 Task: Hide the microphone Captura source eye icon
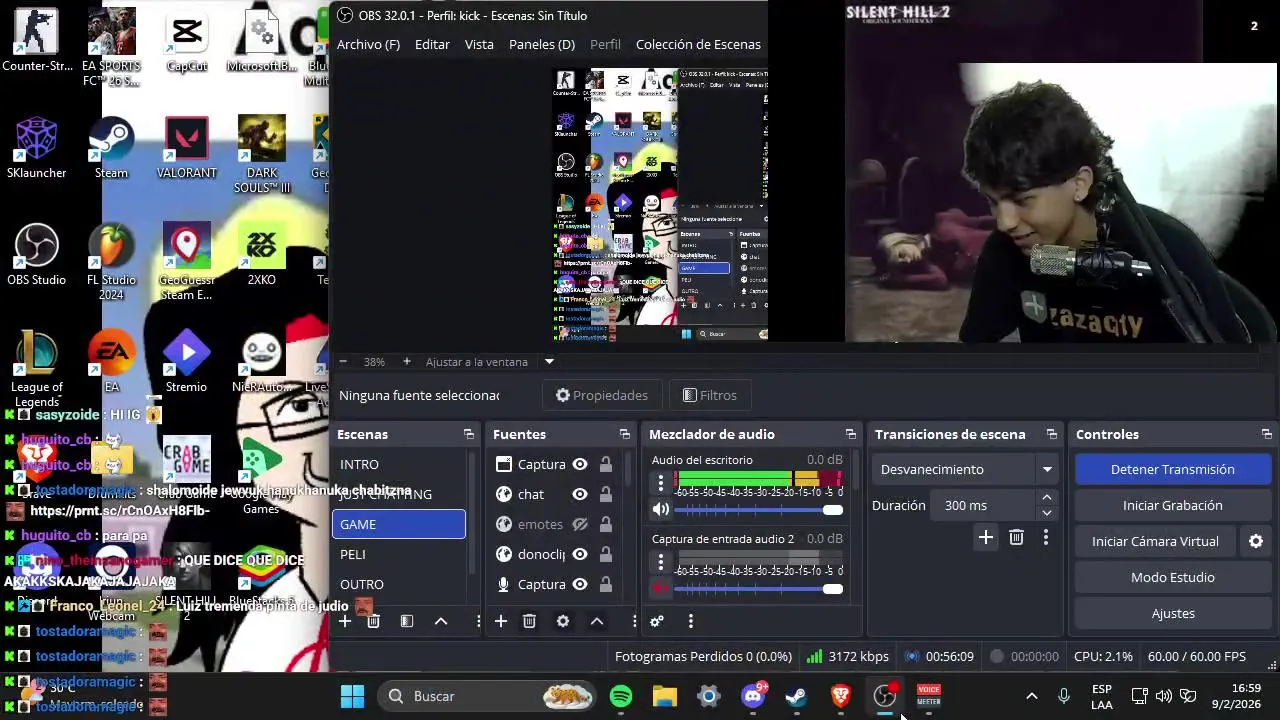click(x=580, y=584)
